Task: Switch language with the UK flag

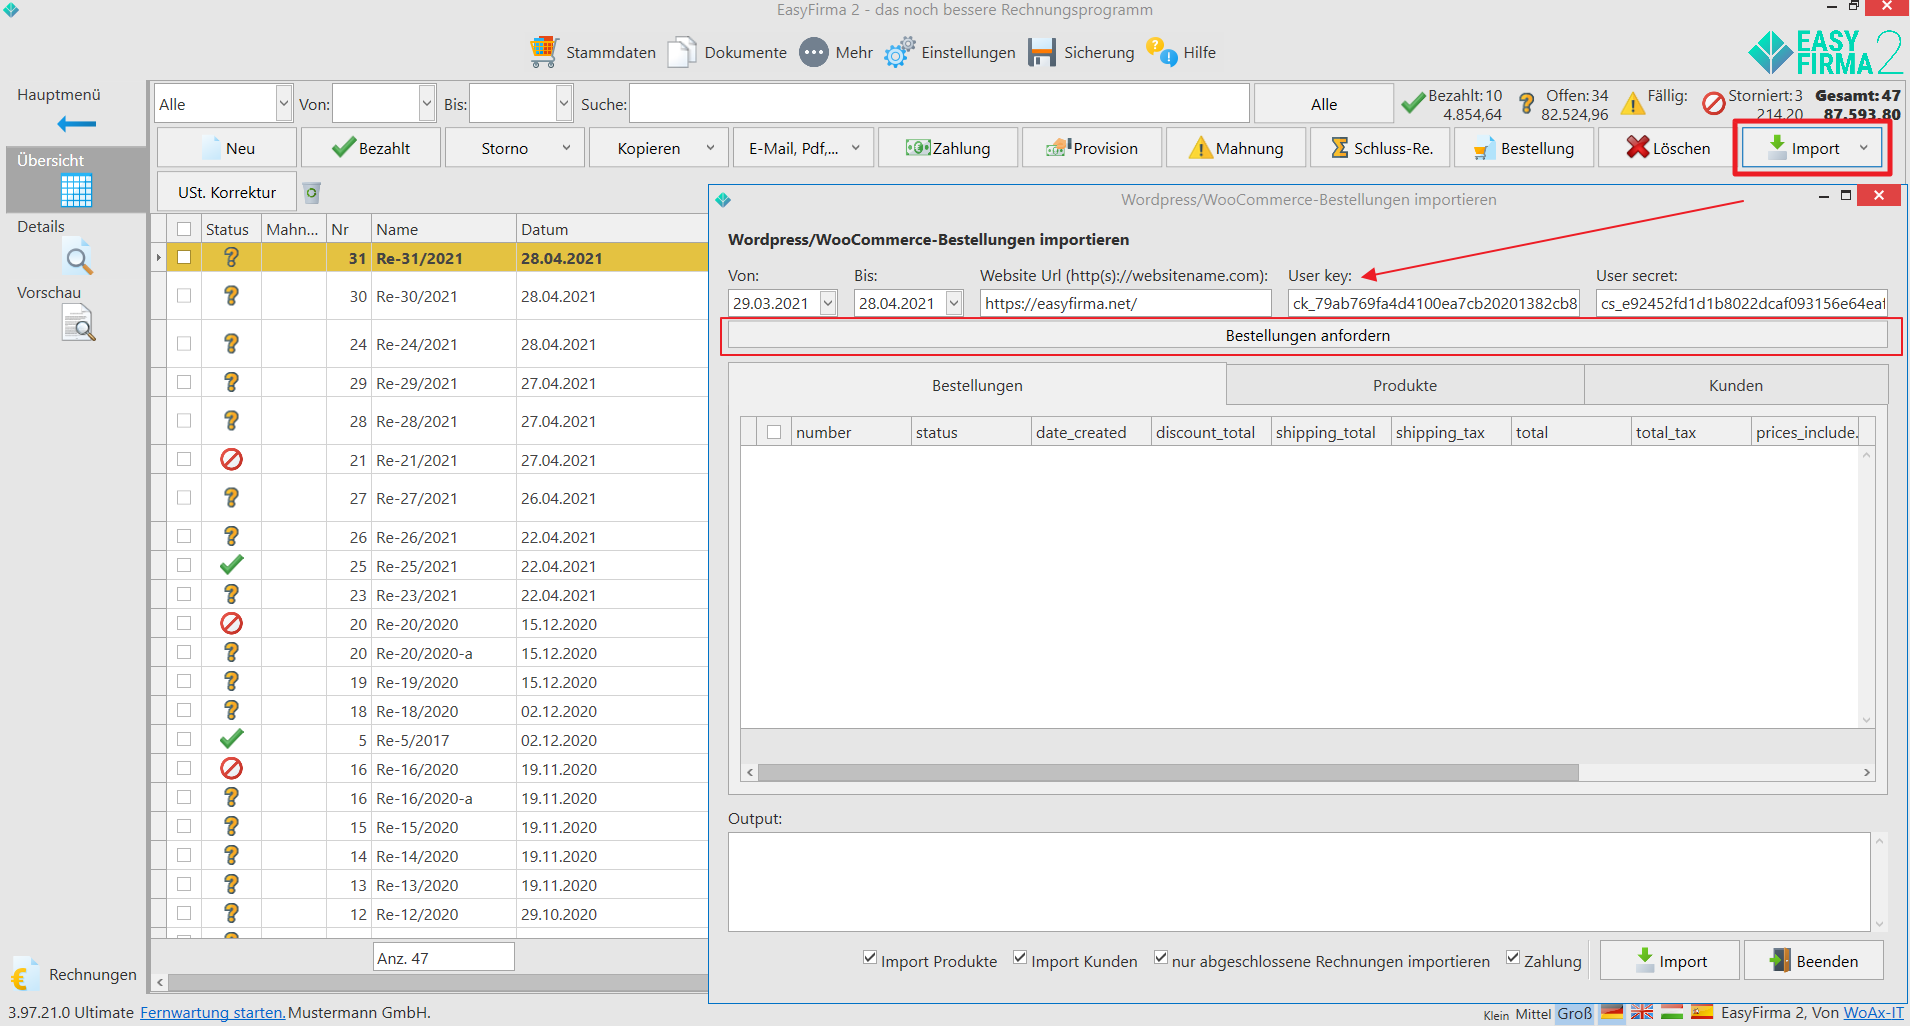Action: [x=1642, y=1012]
